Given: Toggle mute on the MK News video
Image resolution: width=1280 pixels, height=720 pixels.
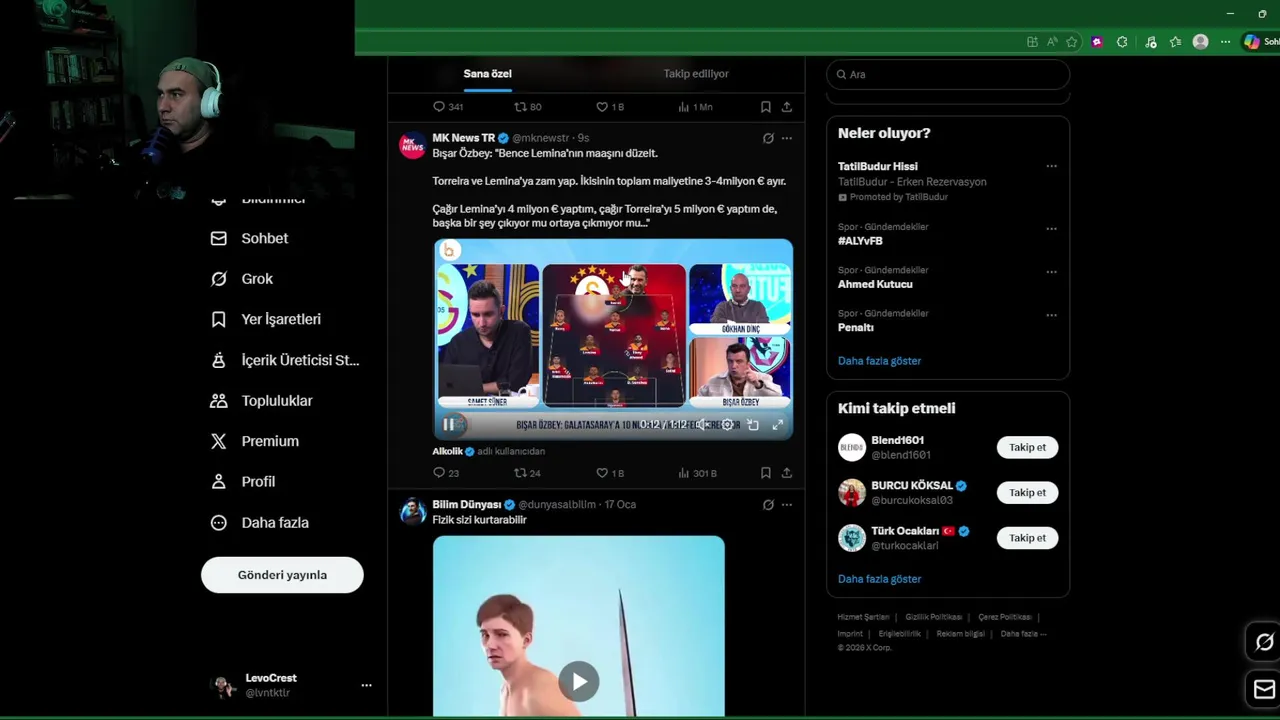Looking at the screenshot, I should (702, 425).
